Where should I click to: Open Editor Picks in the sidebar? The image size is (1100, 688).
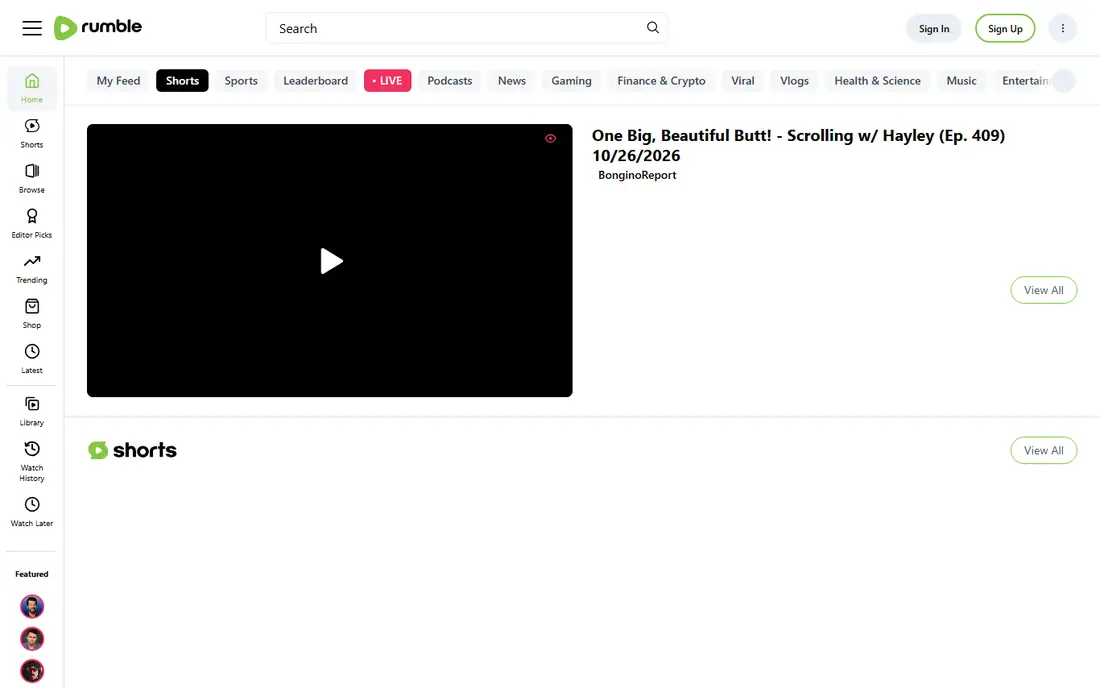[32, 224]
